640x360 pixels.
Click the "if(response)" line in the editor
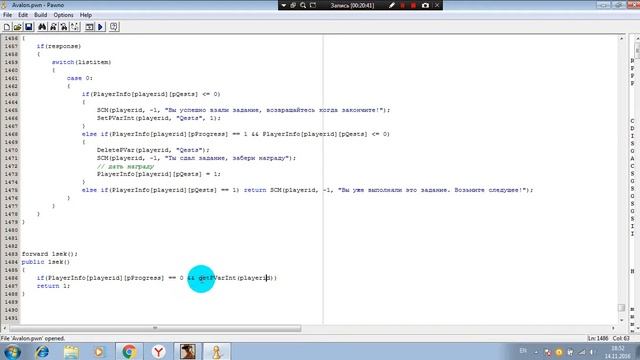(59, 46)
